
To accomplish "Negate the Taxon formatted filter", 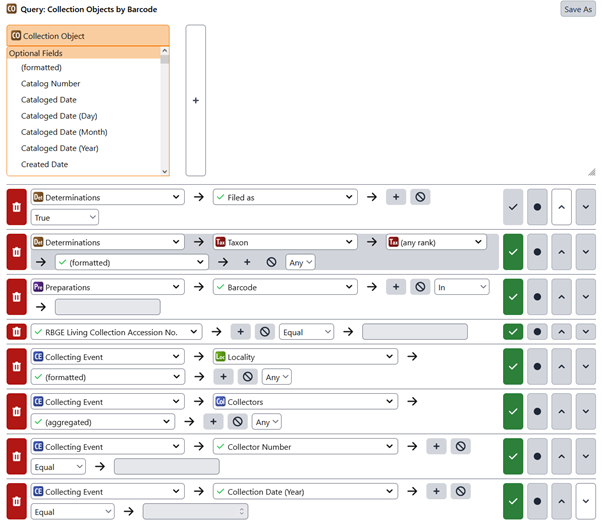I will click(271, 262).
